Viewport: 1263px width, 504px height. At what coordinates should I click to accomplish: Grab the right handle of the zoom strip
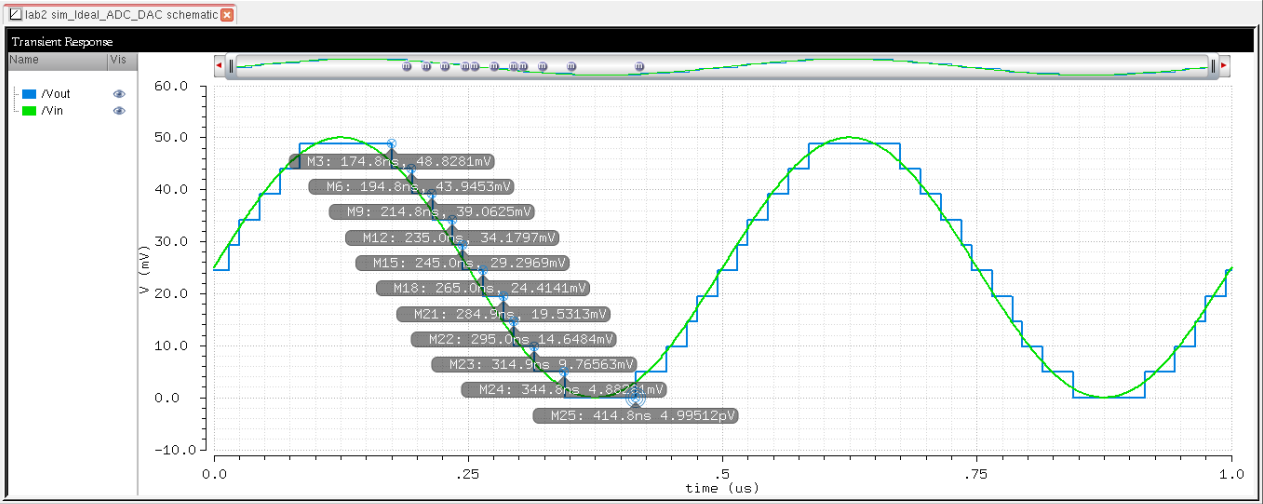point(1212,66)
